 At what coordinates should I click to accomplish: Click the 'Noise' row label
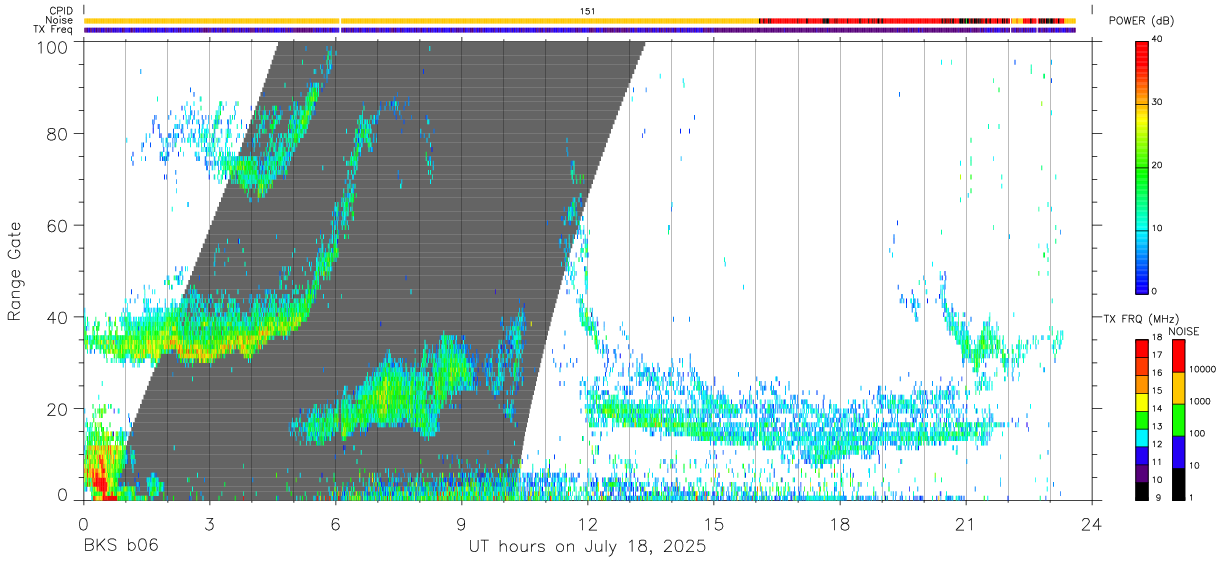60,20
